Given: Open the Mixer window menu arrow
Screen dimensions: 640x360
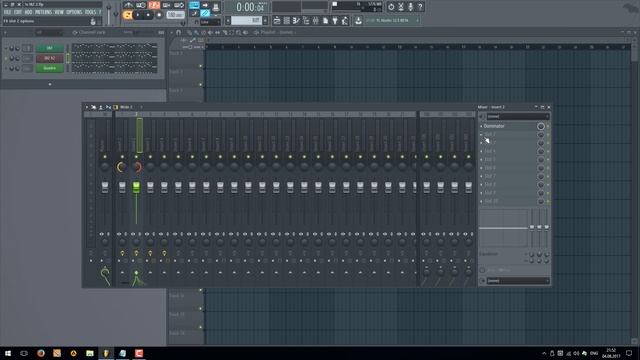Looking at the screenshot, I should (87, 107).
